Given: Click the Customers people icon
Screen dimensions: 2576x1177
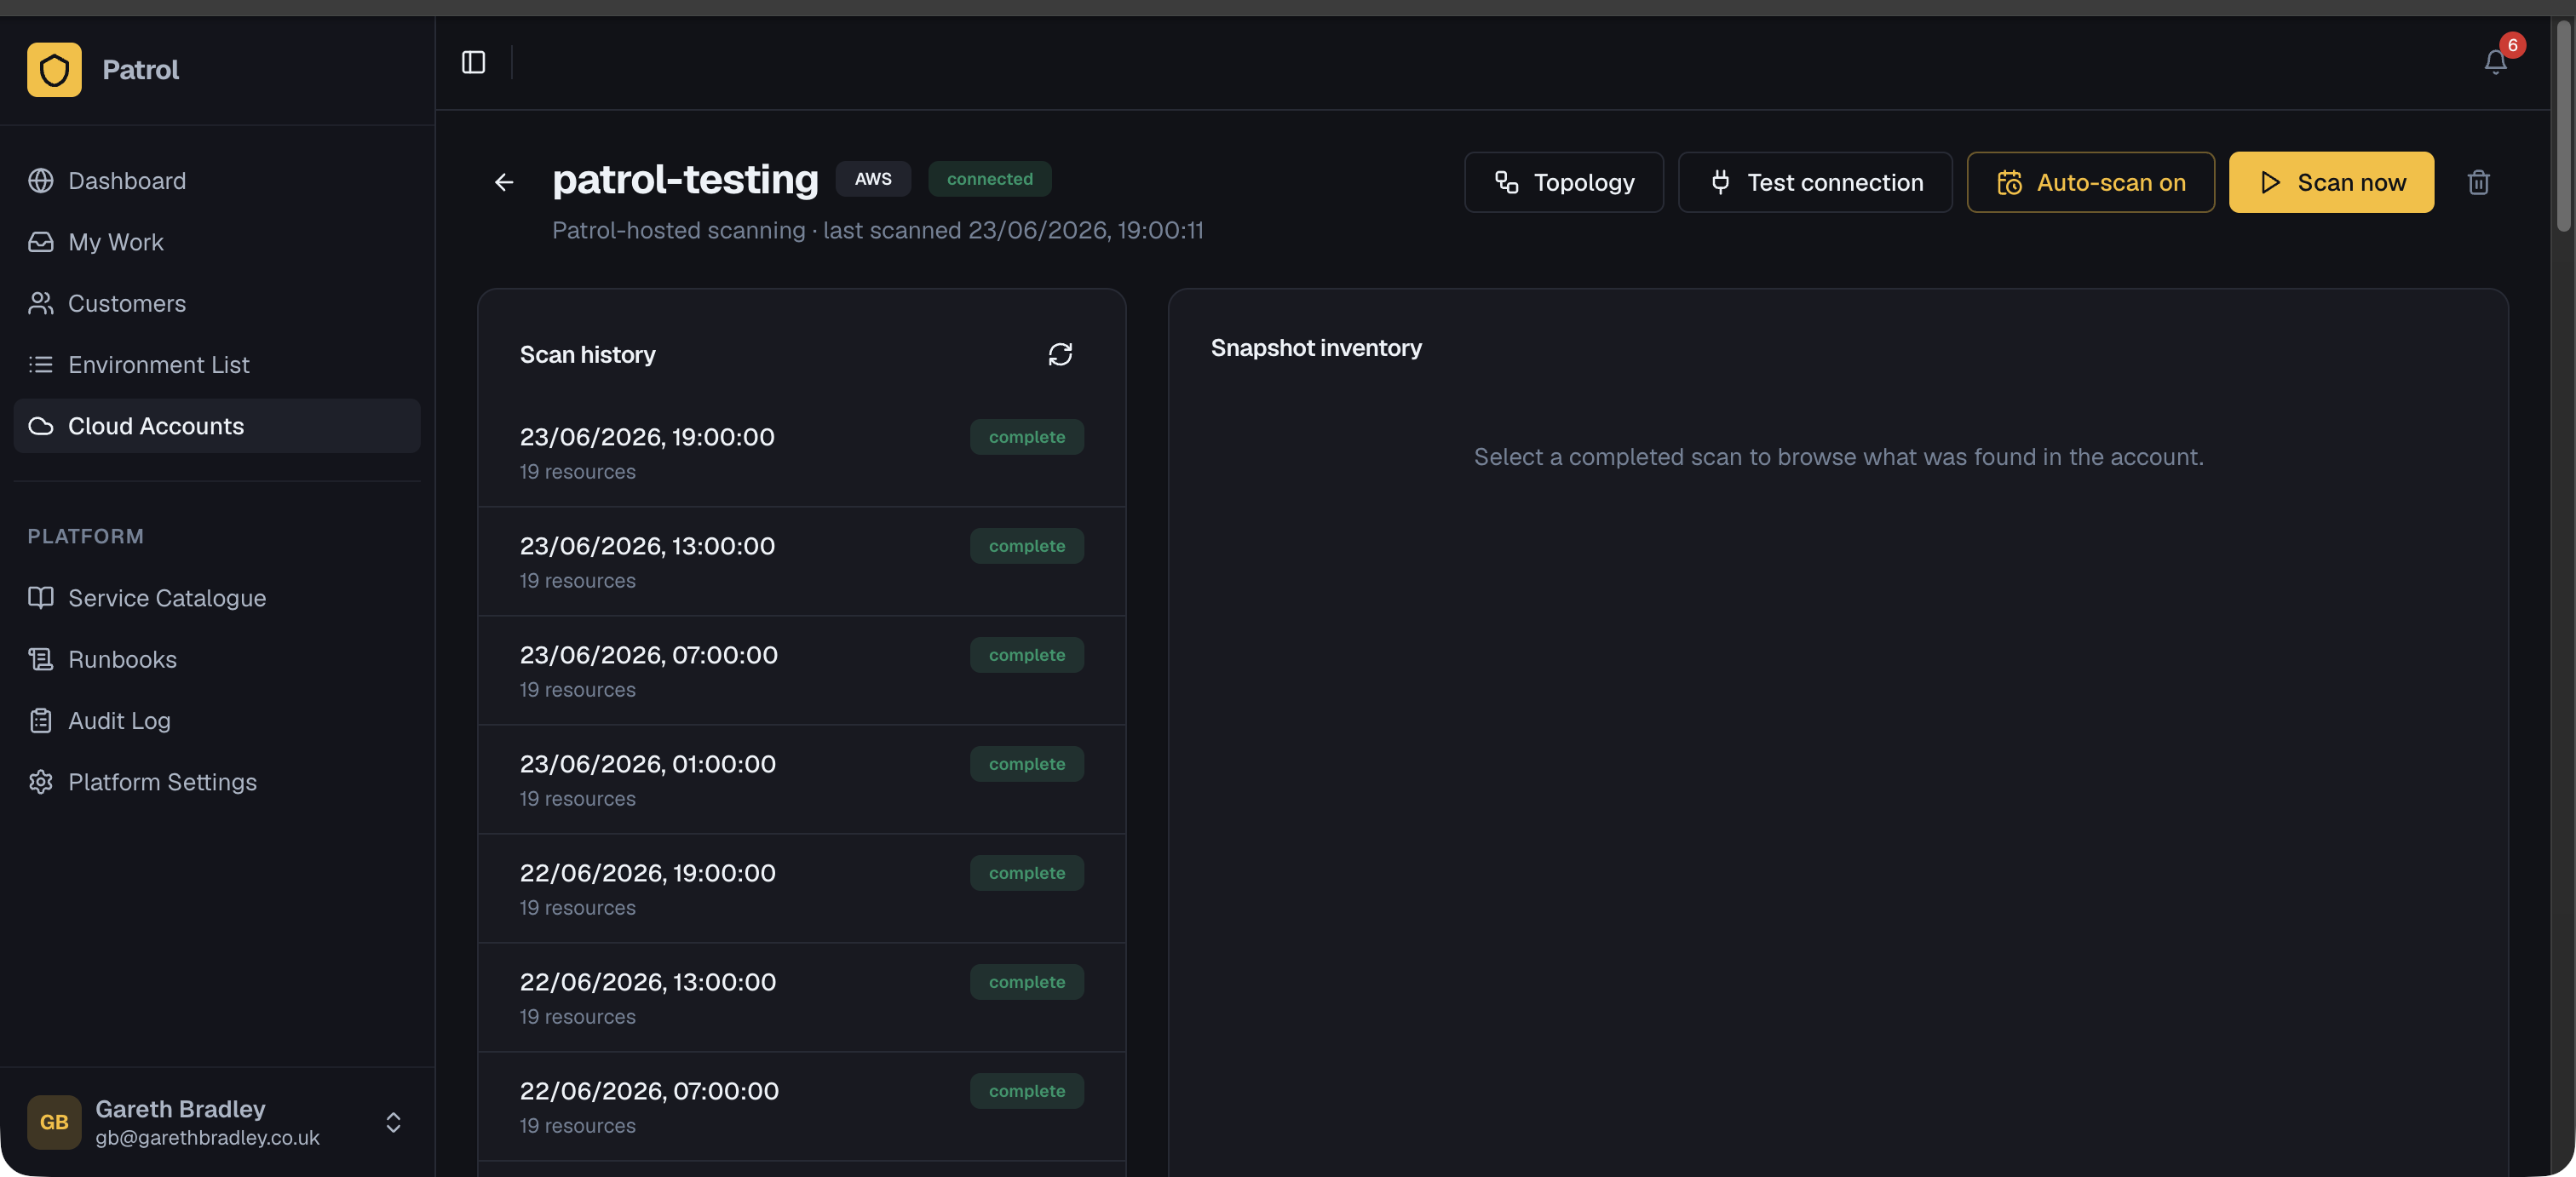Looking at the screenshot, I should tap(41, 303).
